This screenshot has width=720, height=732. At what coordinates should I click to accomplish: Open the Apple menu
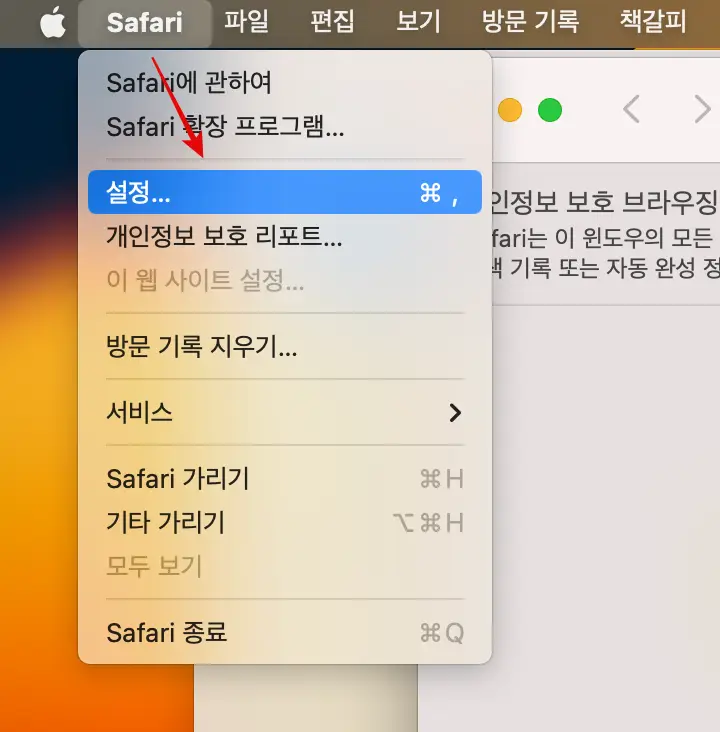(x=53, y=22)
